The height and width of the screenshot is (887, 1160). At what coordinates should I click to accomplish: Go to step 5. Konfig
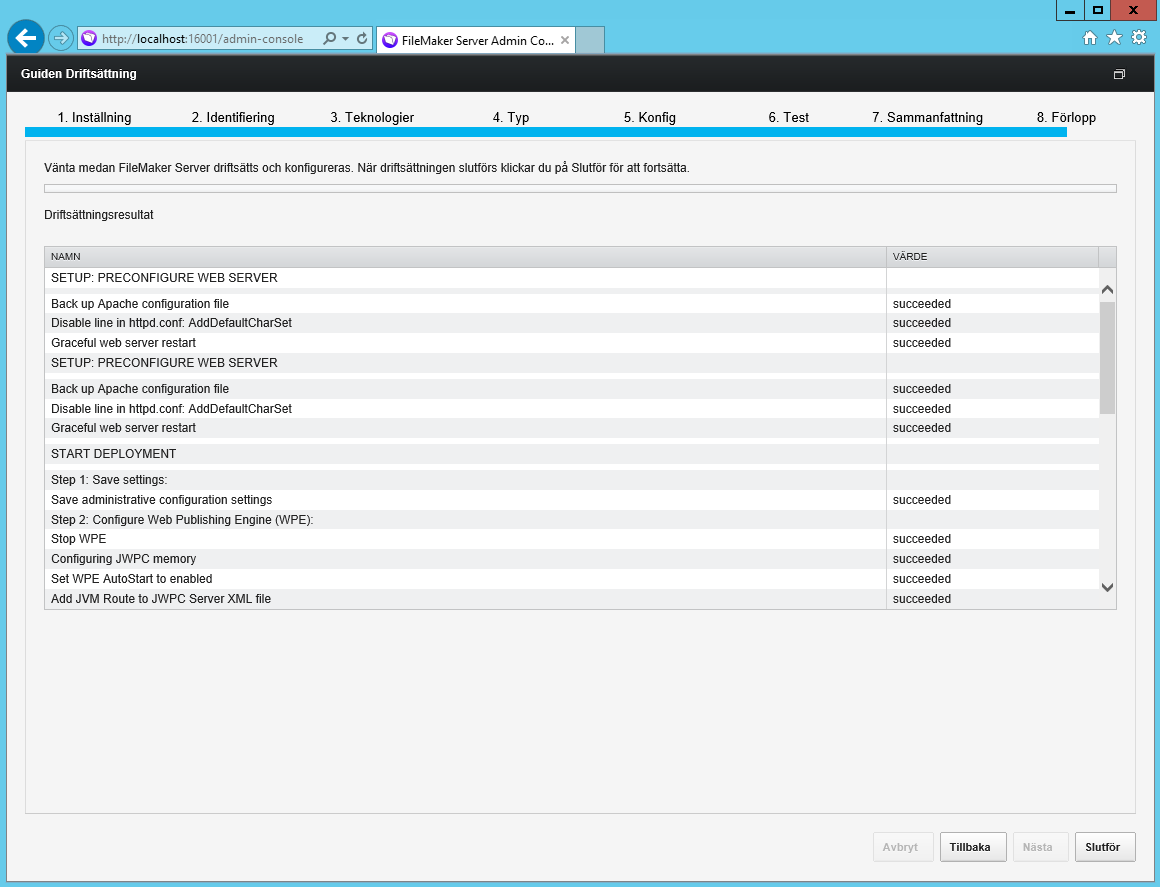click(x=650, y=117)
